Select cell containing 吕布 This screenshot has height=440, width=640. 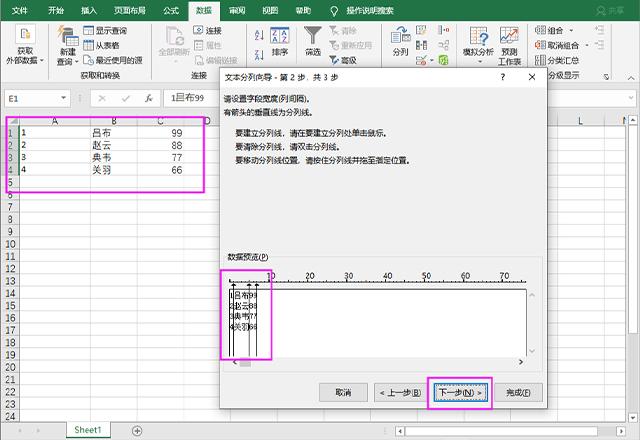click(113, 133)
